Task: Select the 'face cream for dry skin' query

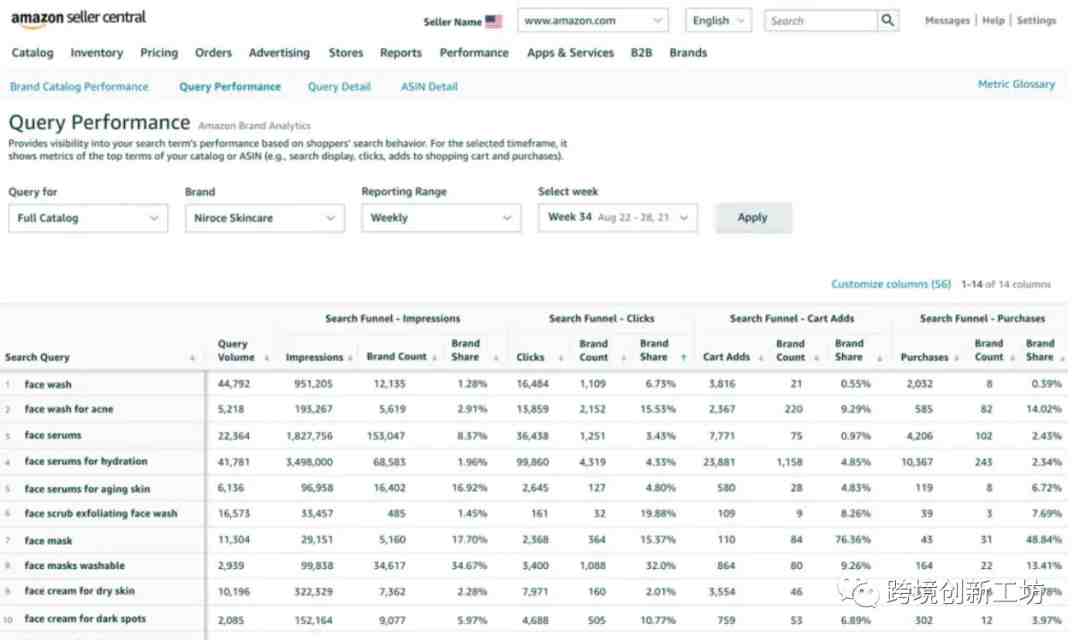Action: [x=80, y=591]
